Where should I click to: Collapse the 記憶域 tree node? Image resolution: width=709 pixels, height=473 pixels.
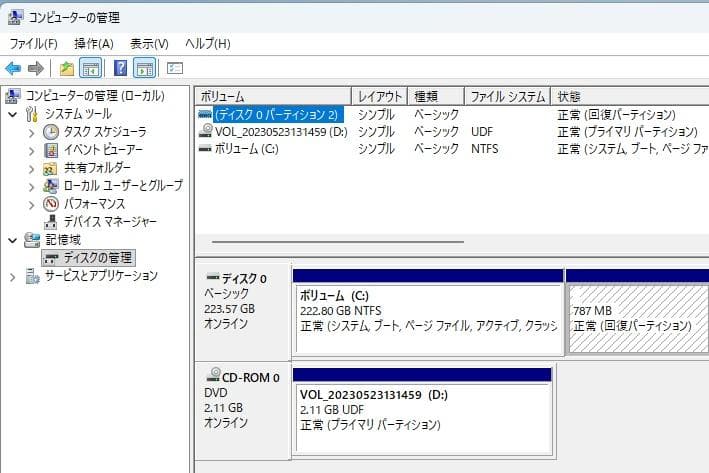(x=13, y=240)
